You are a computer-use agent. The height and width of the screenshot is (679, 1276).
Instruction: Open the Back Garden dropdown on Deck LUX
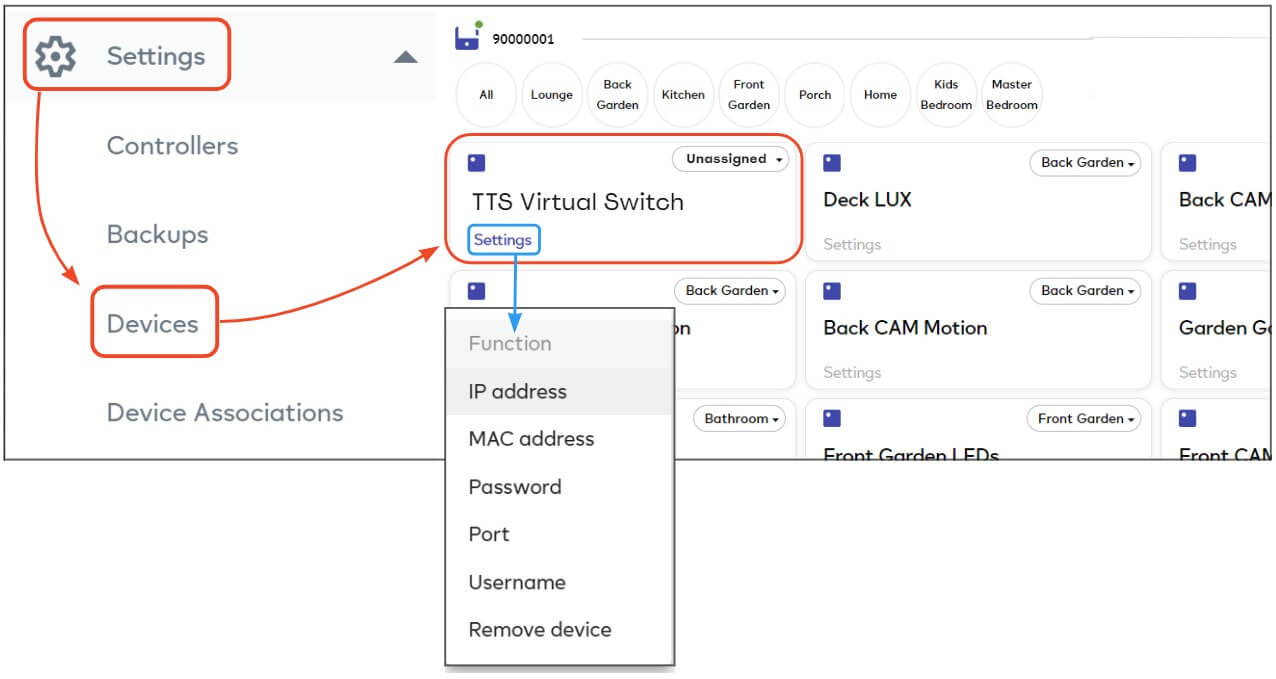coord(1085,162)
